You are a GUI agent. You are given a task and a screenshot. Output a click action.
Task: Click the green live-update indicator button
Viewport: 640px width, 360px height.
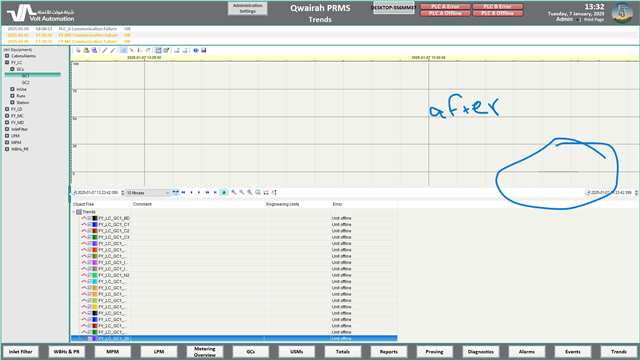pos(224,192)
